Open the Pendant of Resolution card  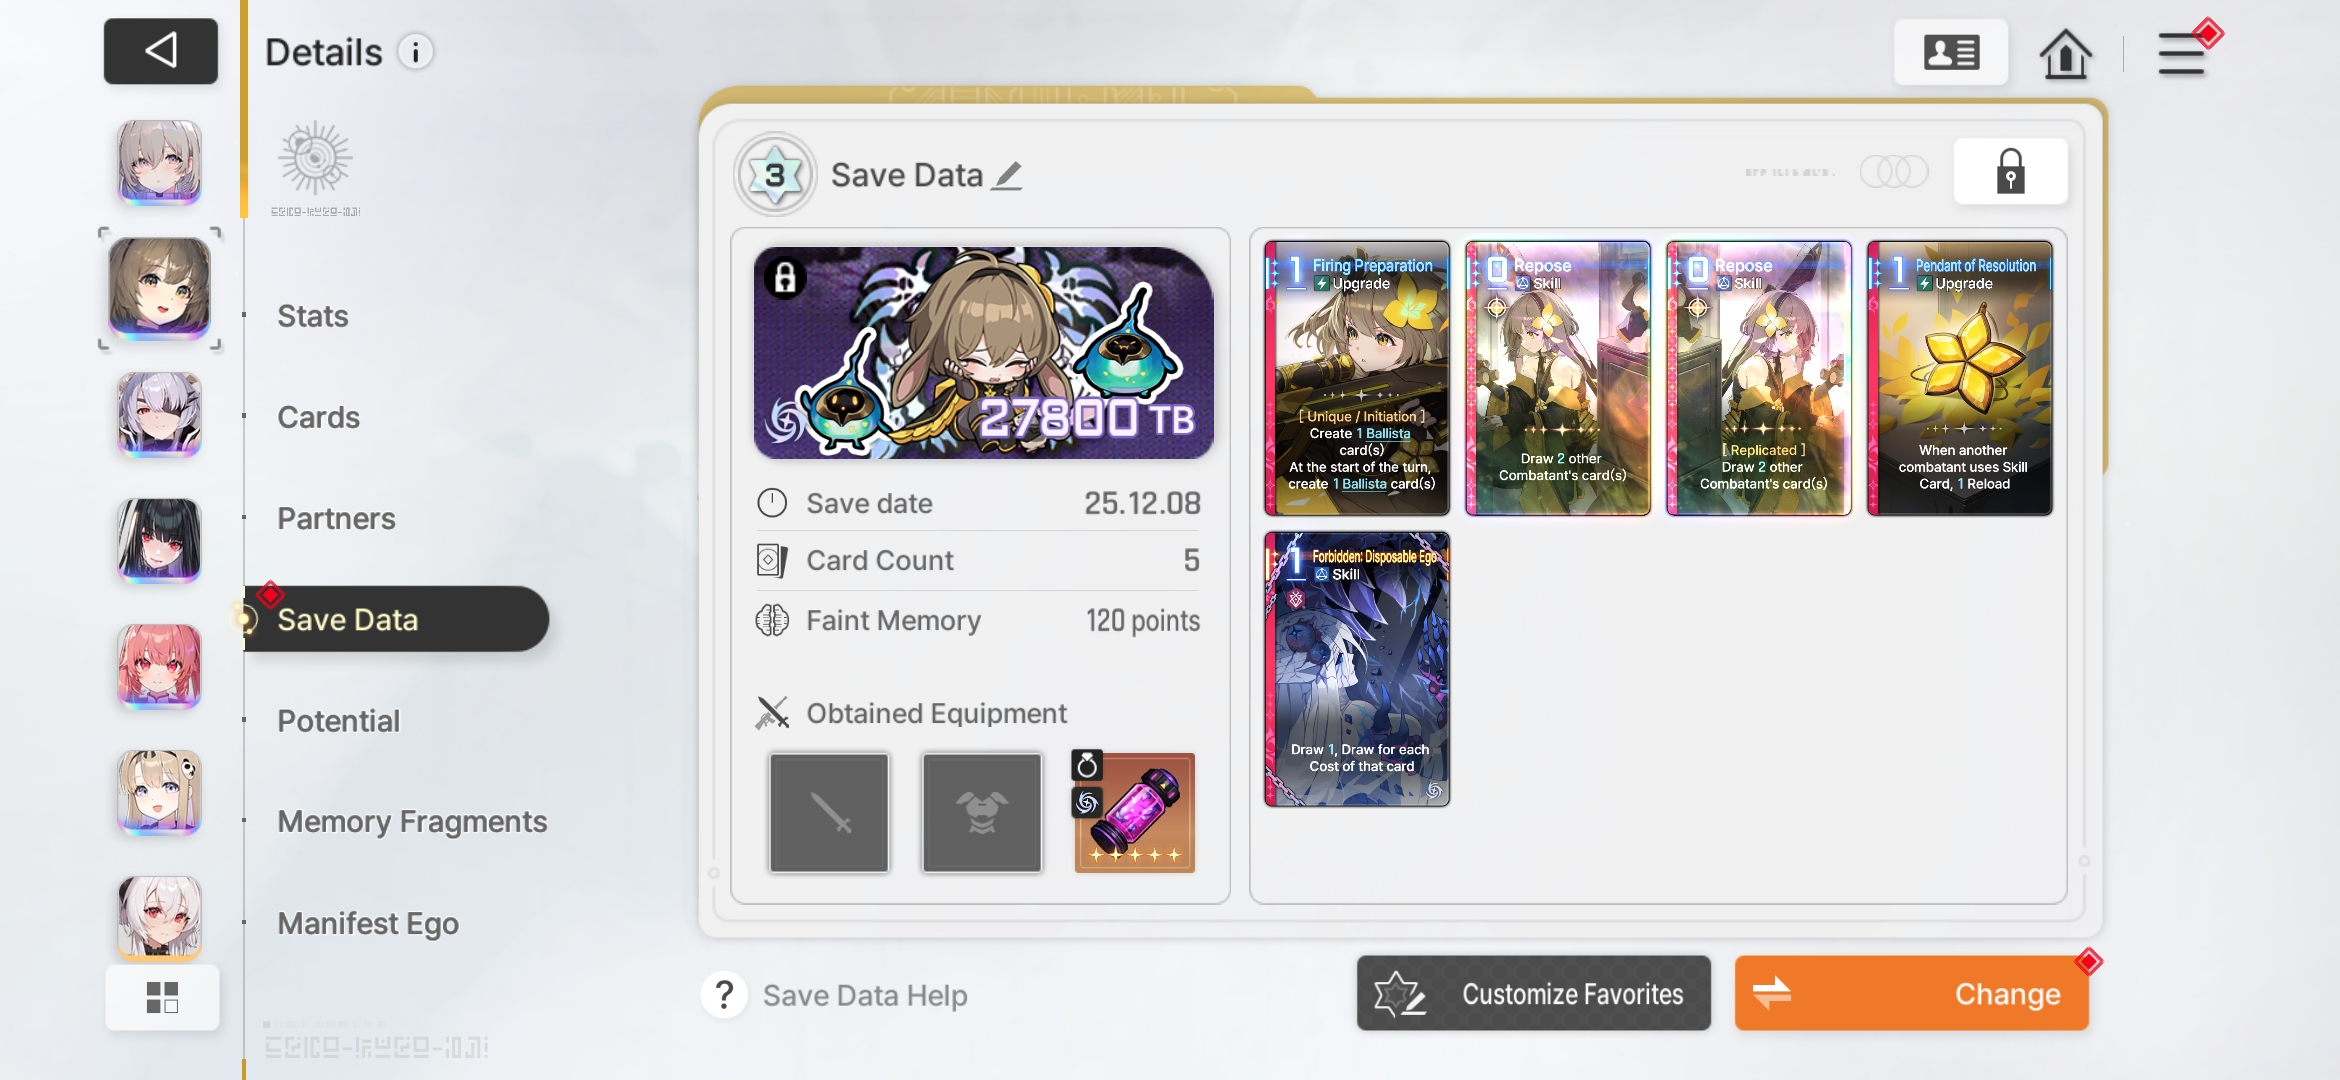(x=1959, y=378)
